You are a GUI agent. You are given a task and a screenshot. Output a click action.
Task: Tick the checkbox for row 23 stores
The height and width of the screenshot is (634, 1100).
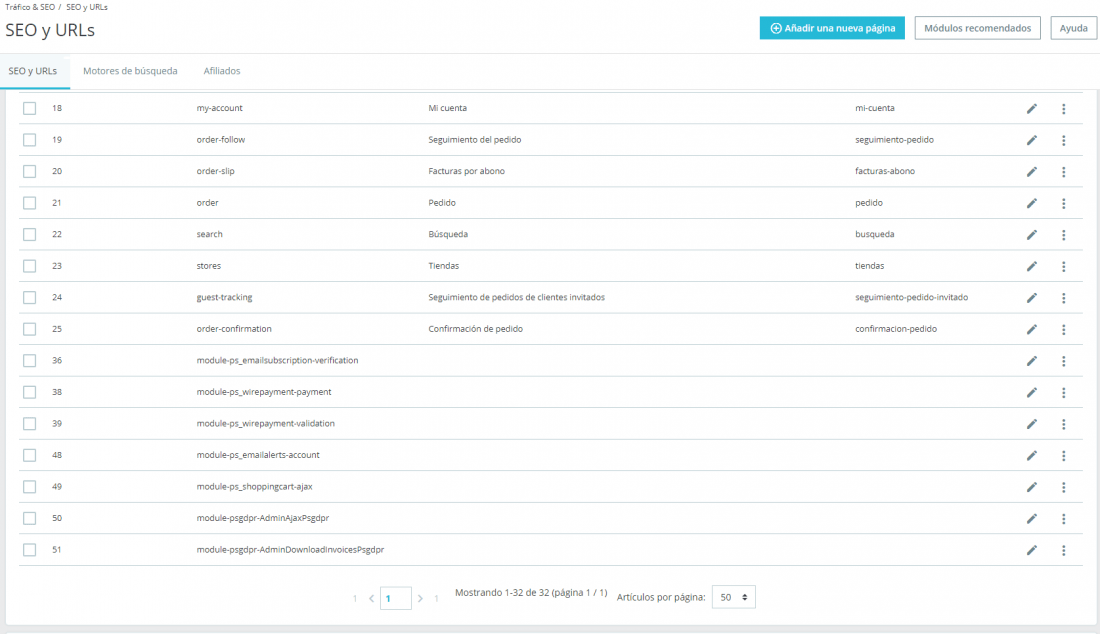coord(29,266)
